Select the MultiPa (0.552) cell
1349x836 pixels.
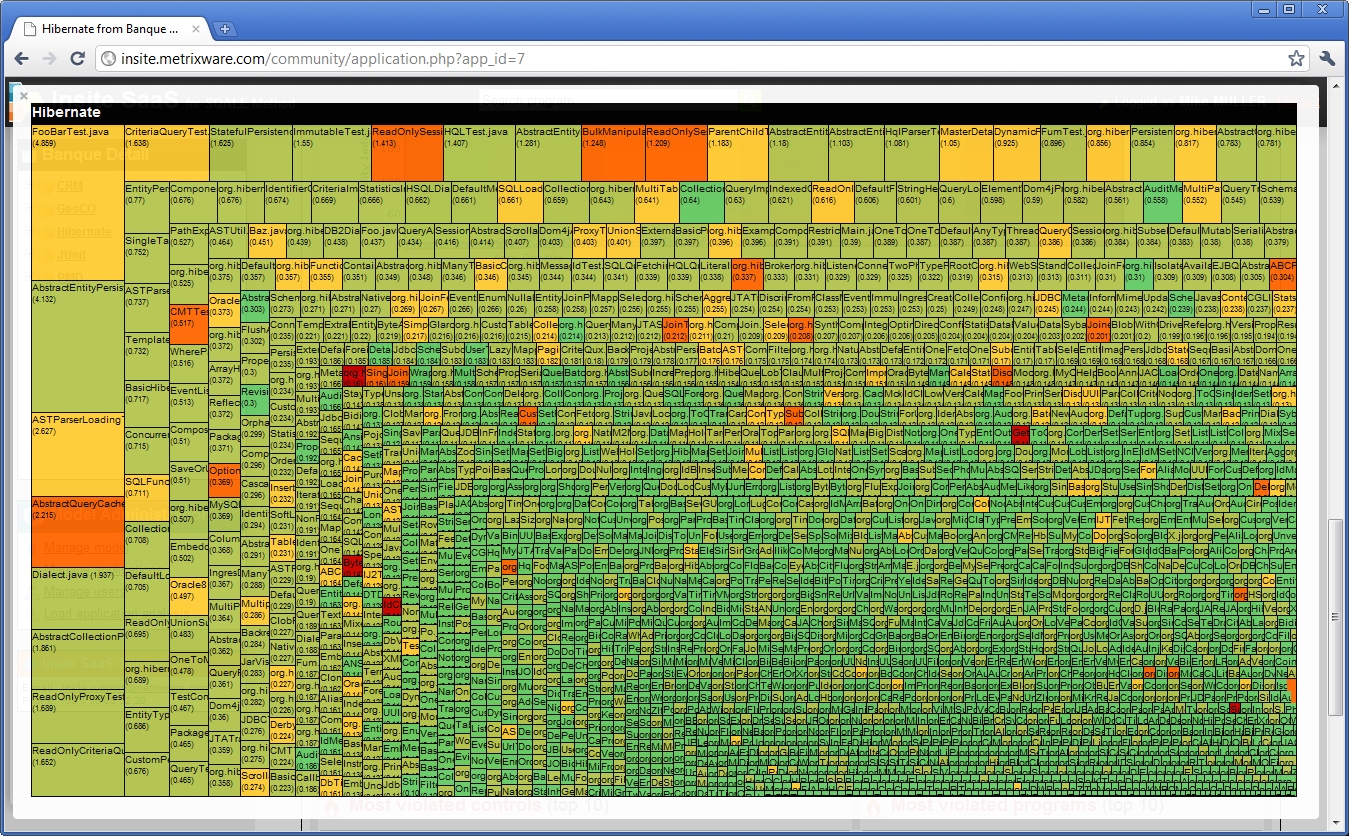pyautogui.click(x=1201, y=202)
